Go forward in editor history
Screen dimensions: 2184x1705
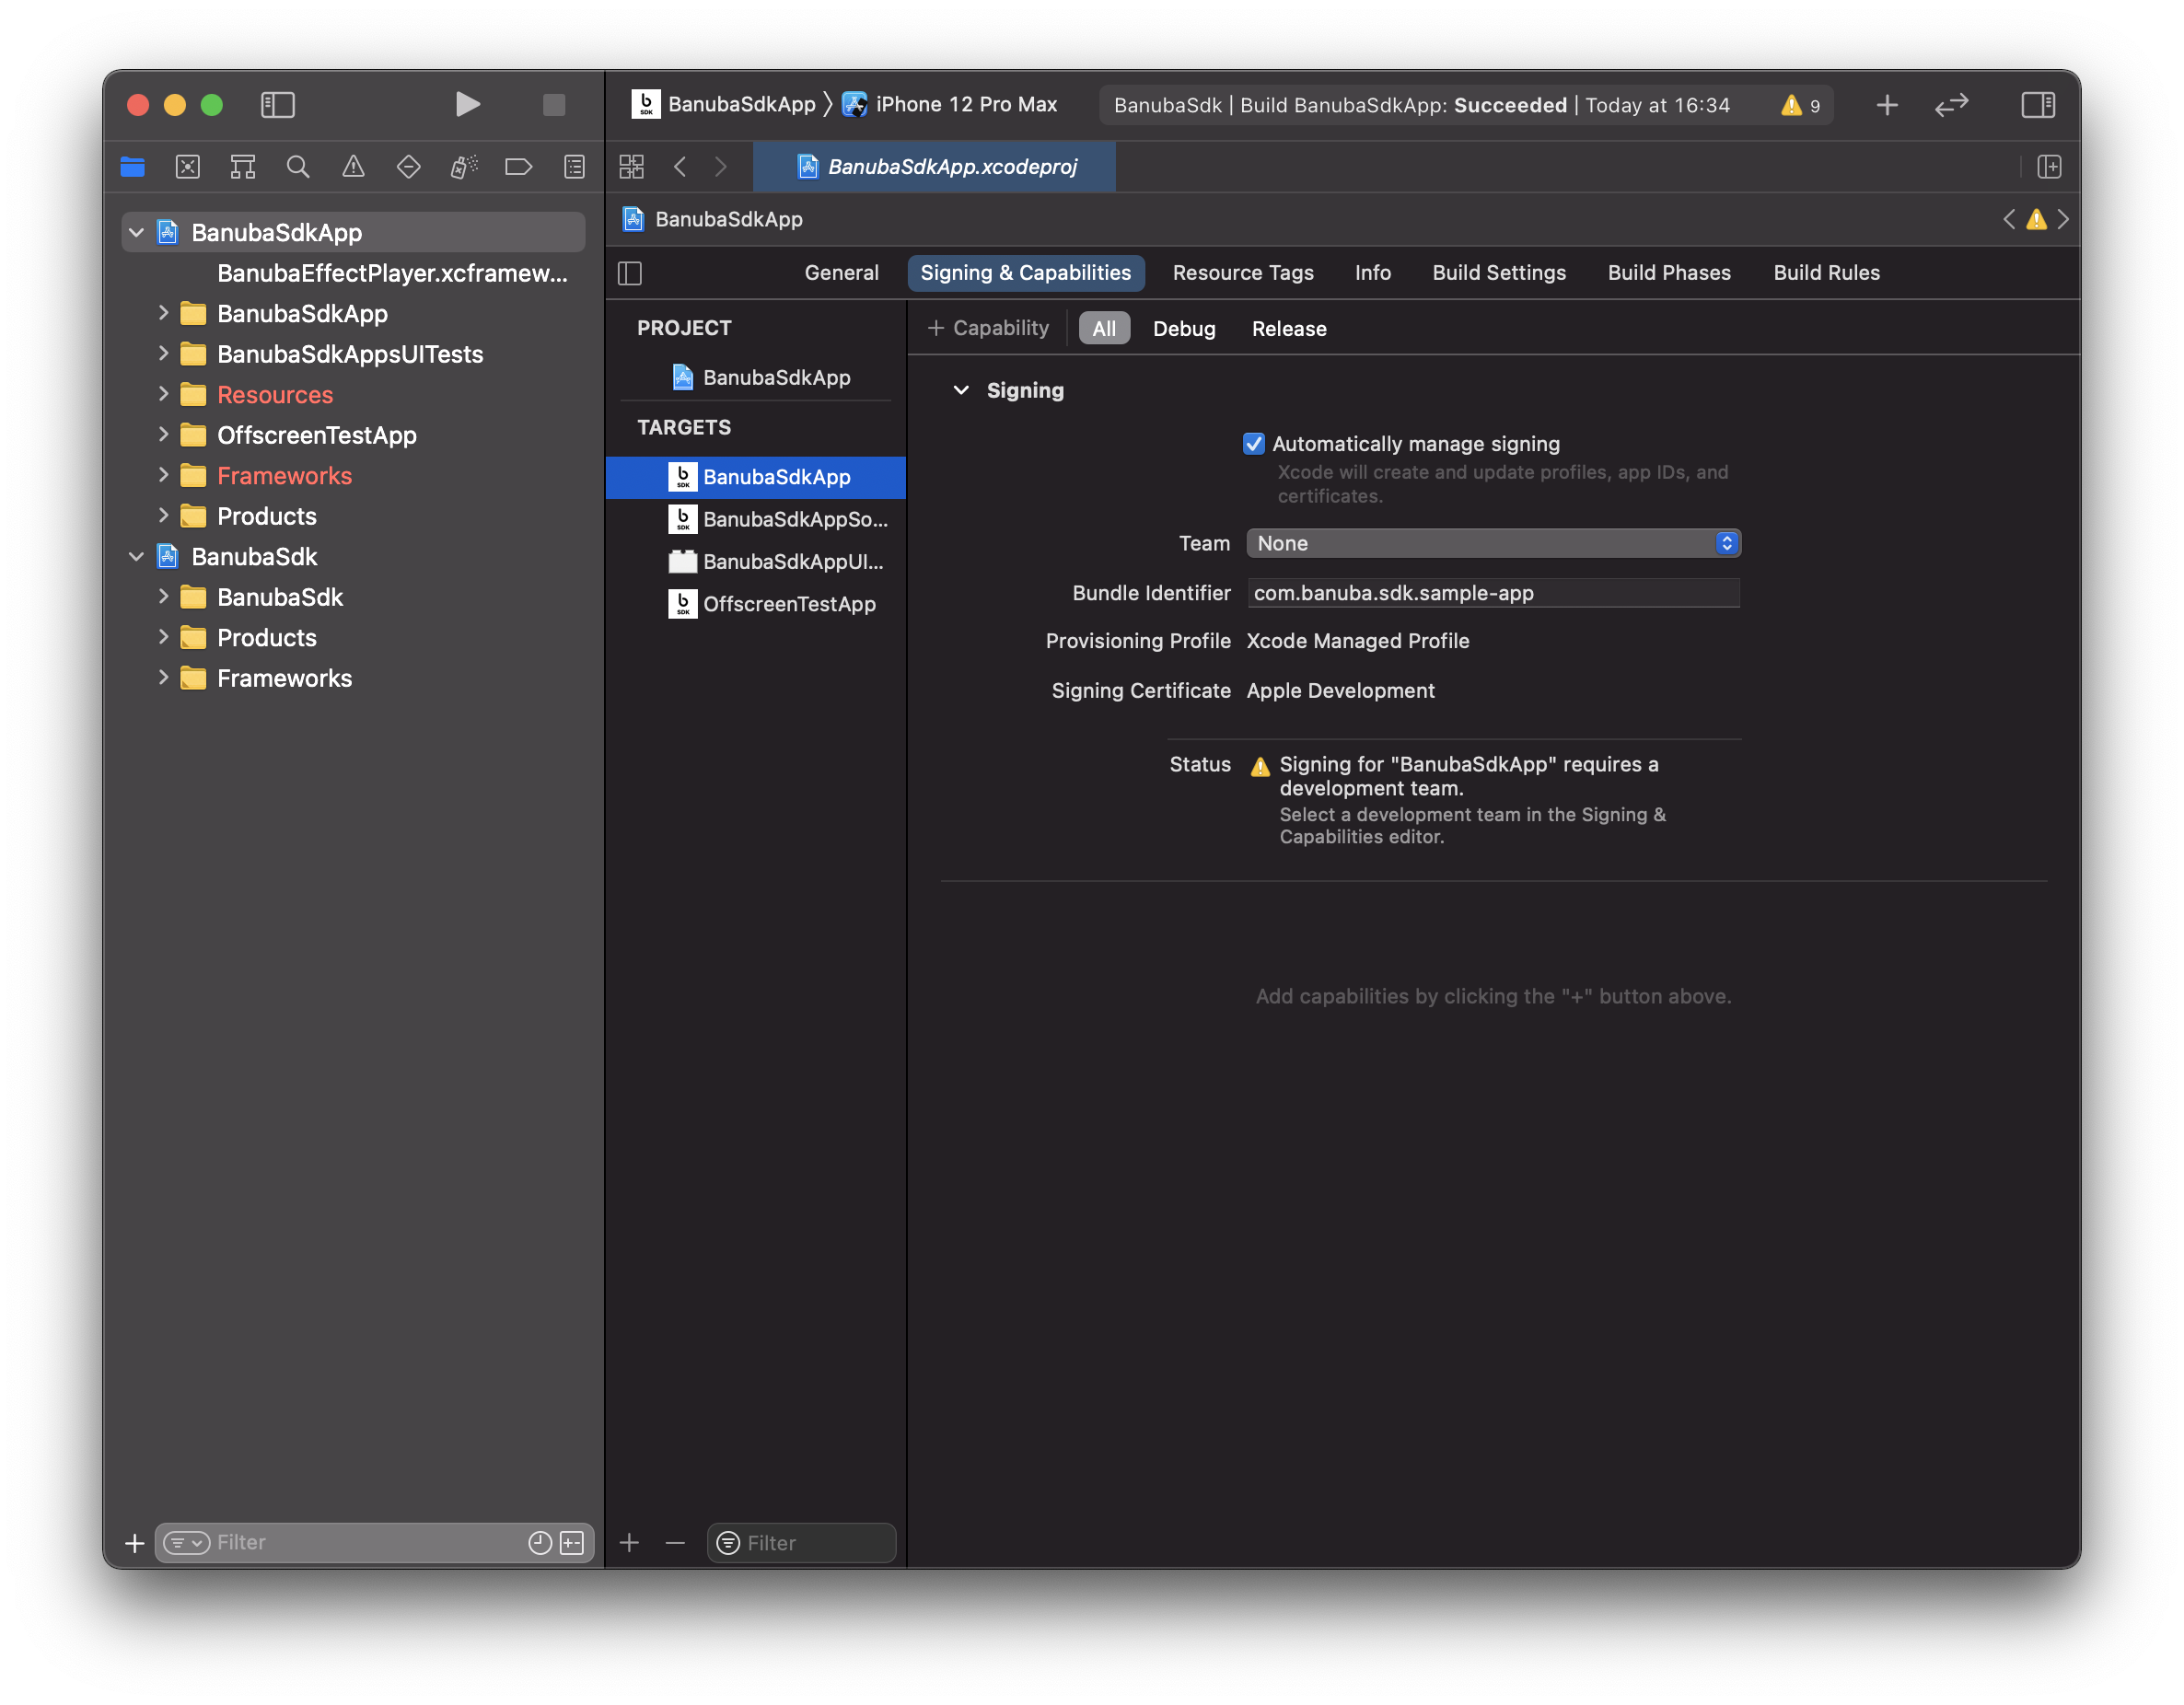click(721, 166)
